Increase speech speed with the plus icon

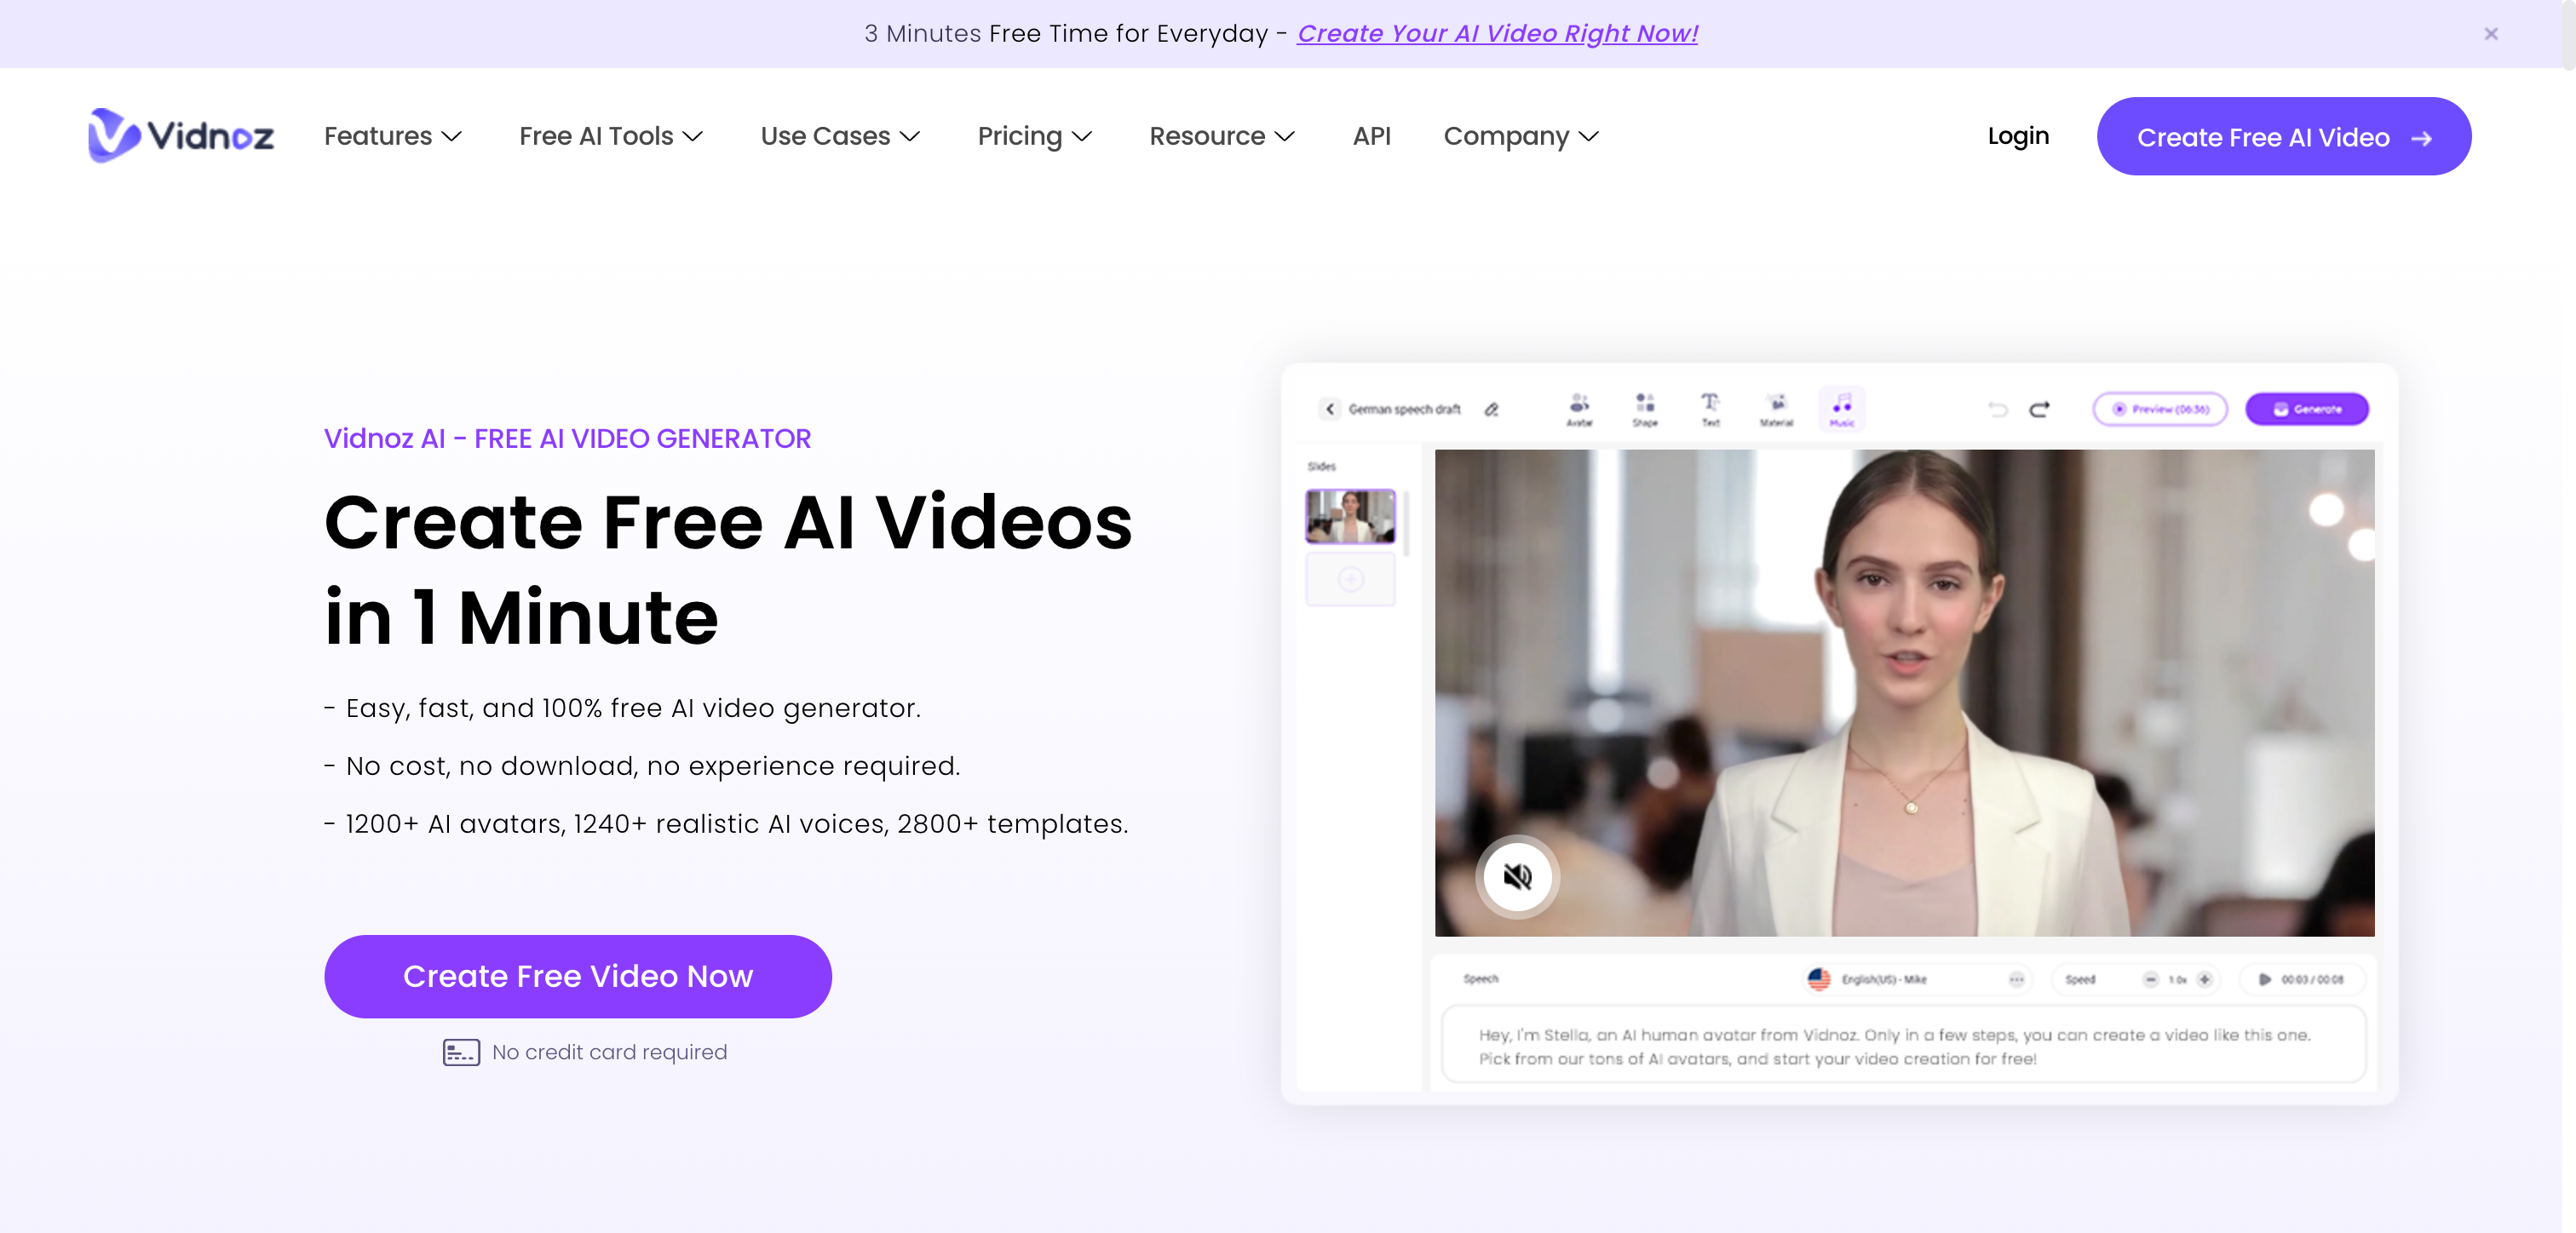tap(2204, 979)
